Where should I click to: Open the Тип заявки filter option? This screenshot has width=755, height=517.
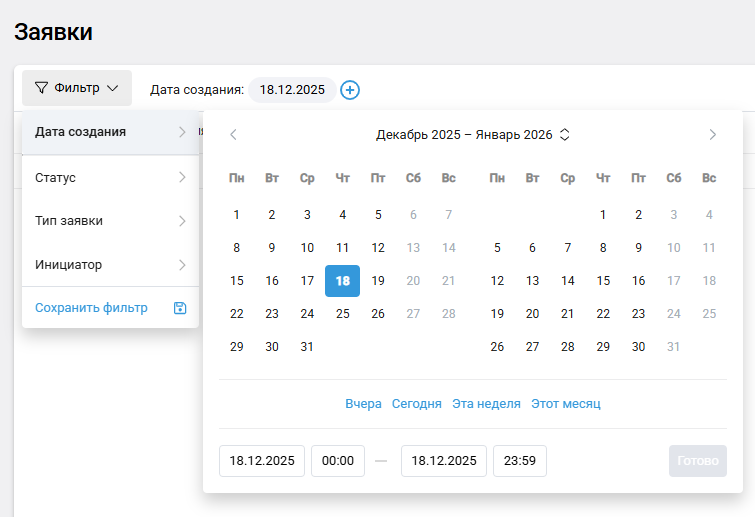[110, 221]
